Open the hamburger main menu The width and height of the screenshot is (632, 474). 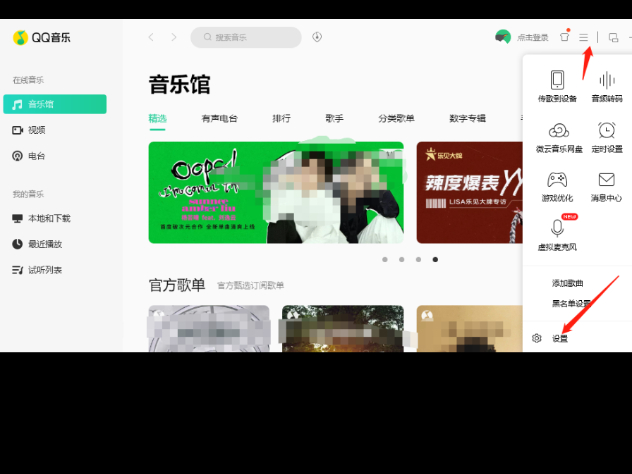pyautogui.click(x=583, y=37)
